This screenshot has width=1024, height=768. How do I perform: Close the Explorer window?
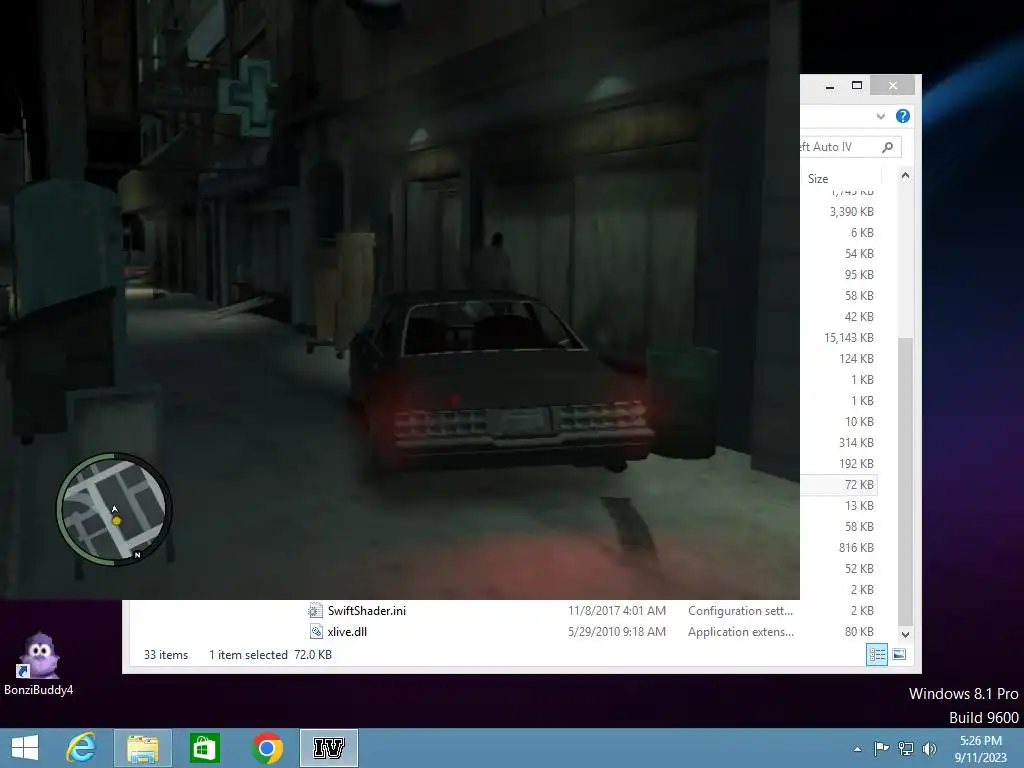(892, 86)
